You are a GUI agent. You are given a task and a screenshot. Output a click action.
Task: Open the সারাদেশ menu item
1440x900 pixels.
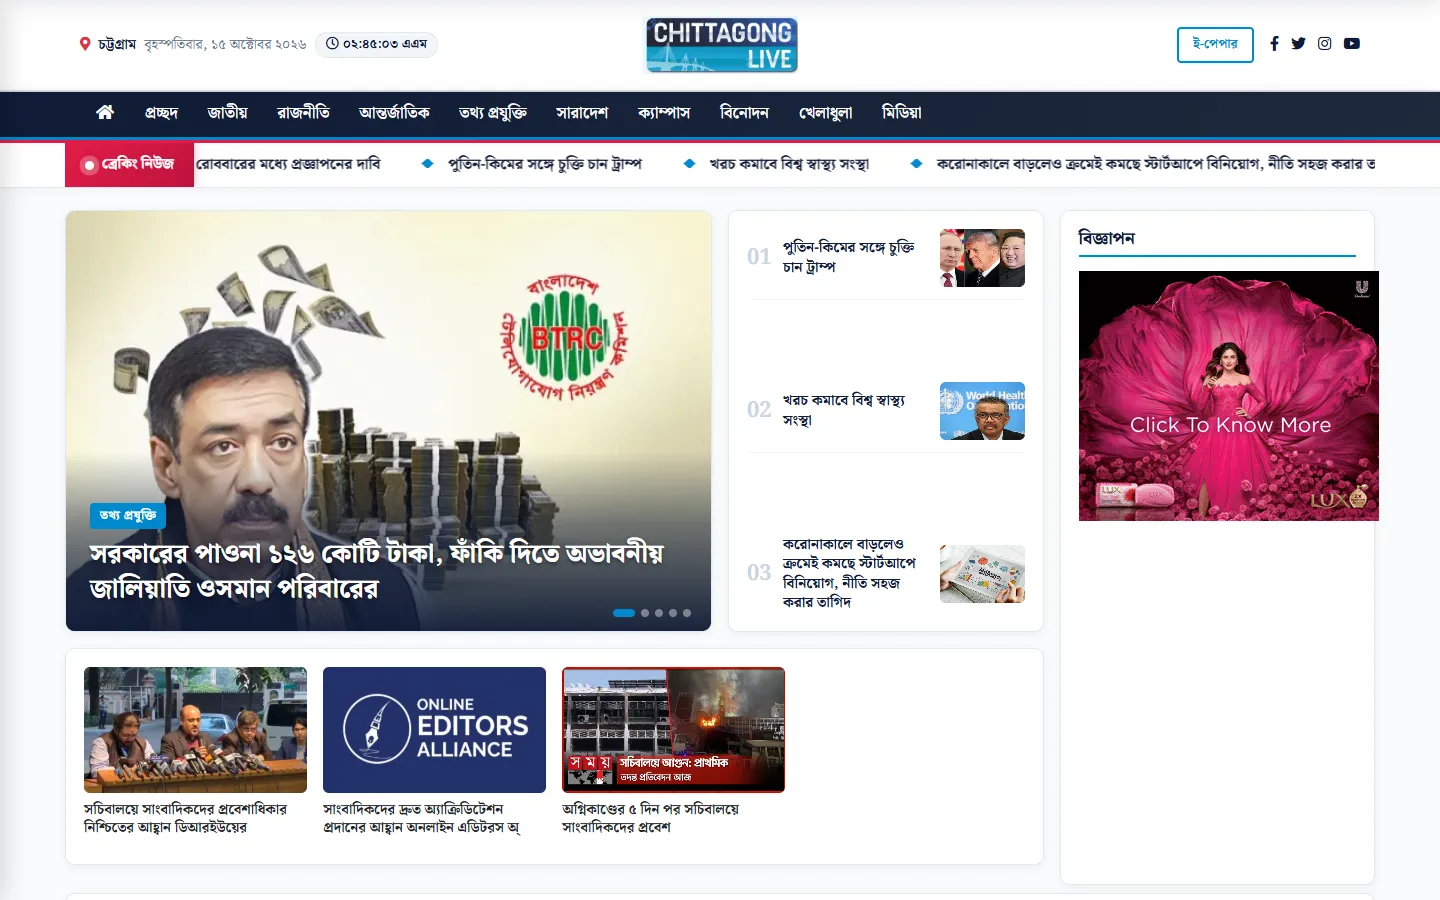pos(582,113)
